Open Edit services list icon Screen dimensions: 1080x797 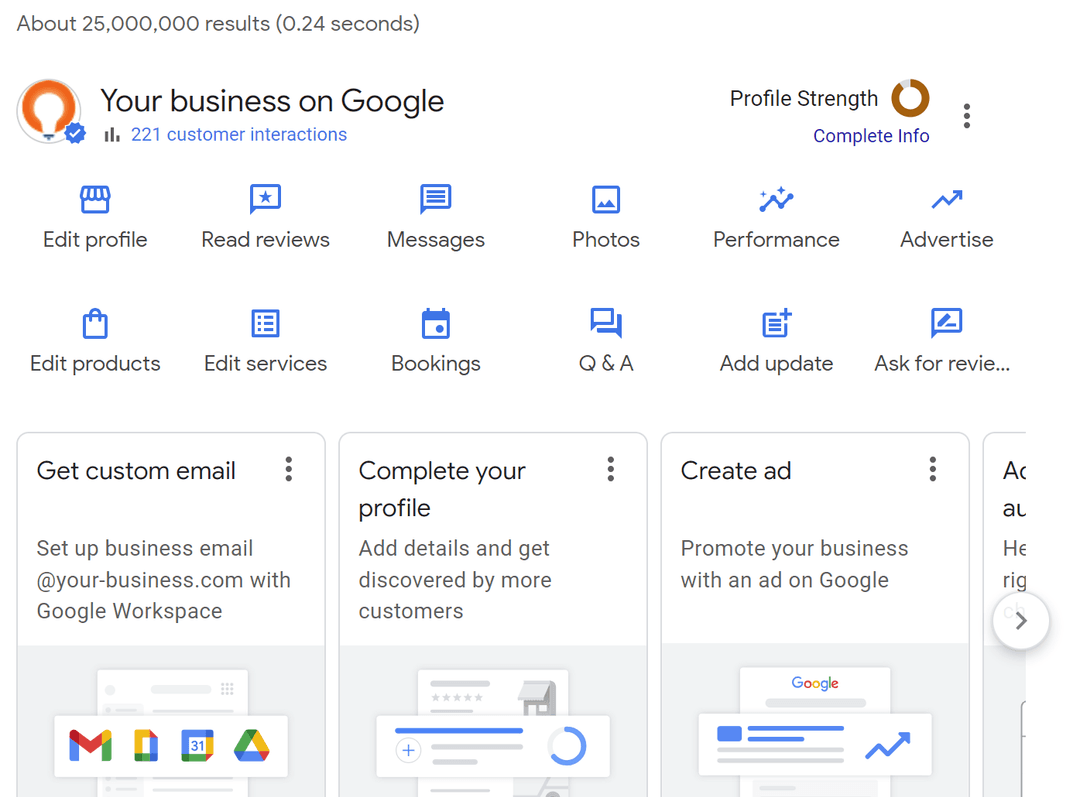pos(265,324)
